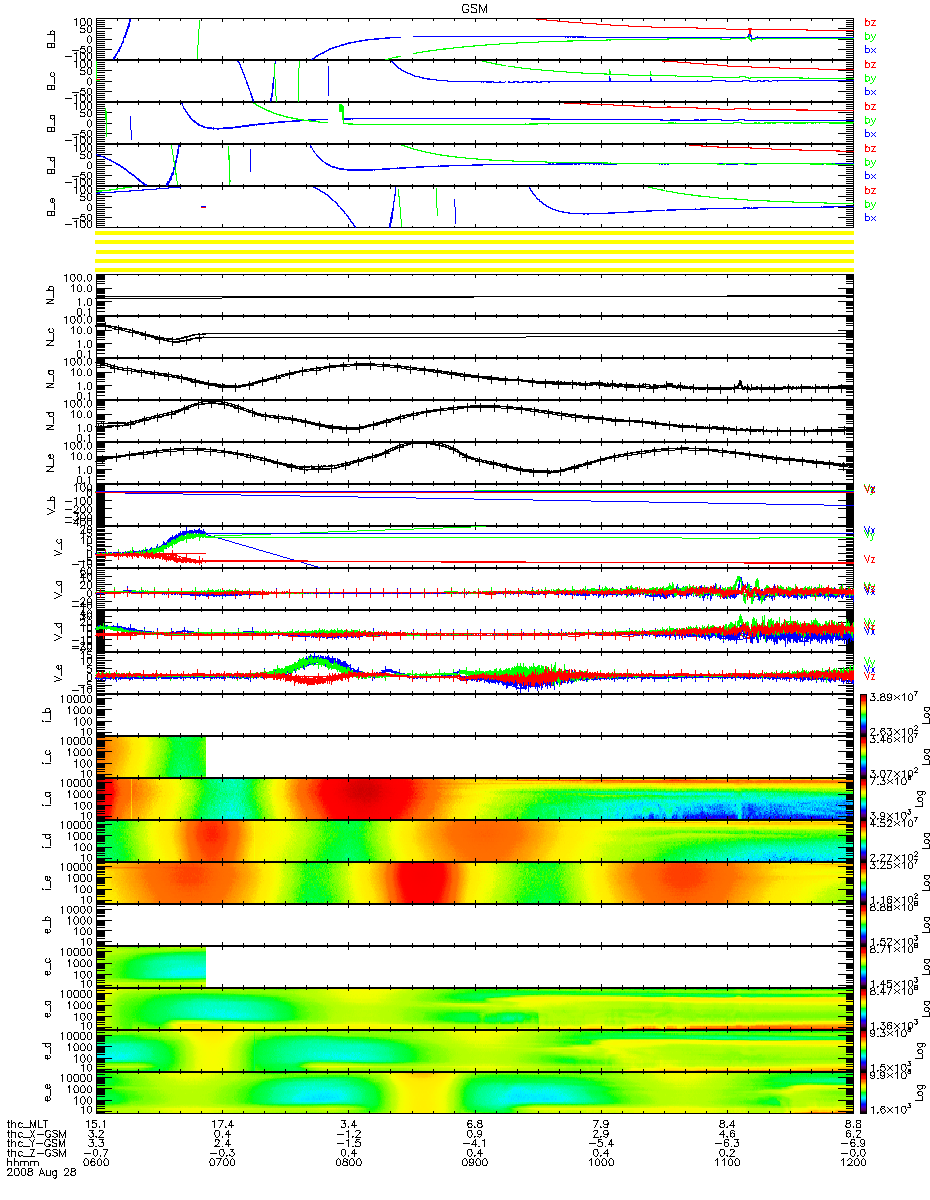Click the 3.89×10^7 color scale maximum
This screenshot has height=1200, width=930.
tap(894, 696)
